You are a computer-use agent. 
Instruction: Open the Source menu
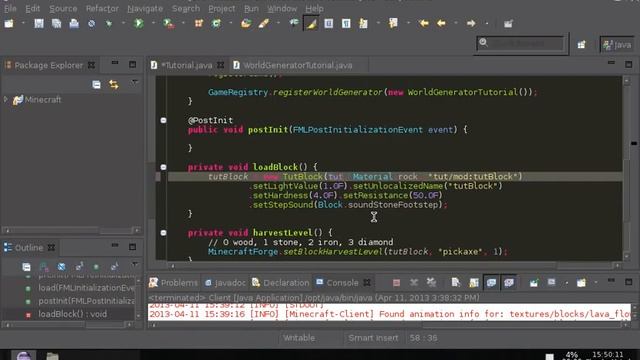pyautogui.click(x=63, y=8)
